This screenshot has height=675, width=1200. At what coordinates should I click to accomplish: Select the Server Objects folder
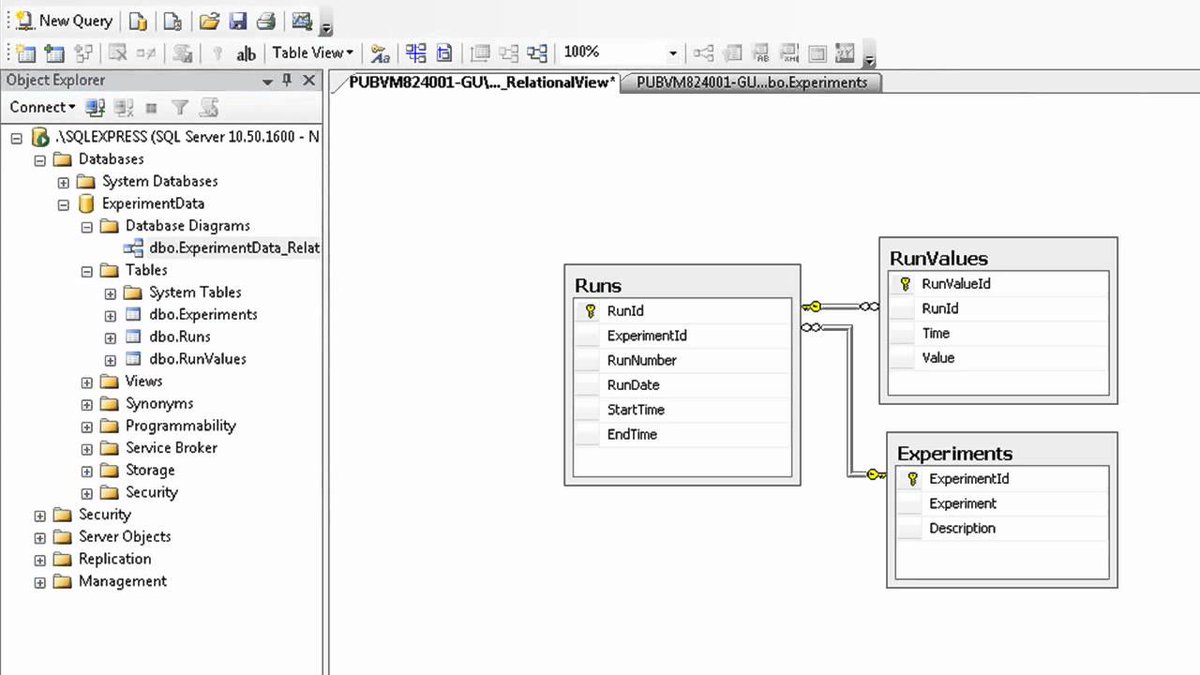coord(125,537)
